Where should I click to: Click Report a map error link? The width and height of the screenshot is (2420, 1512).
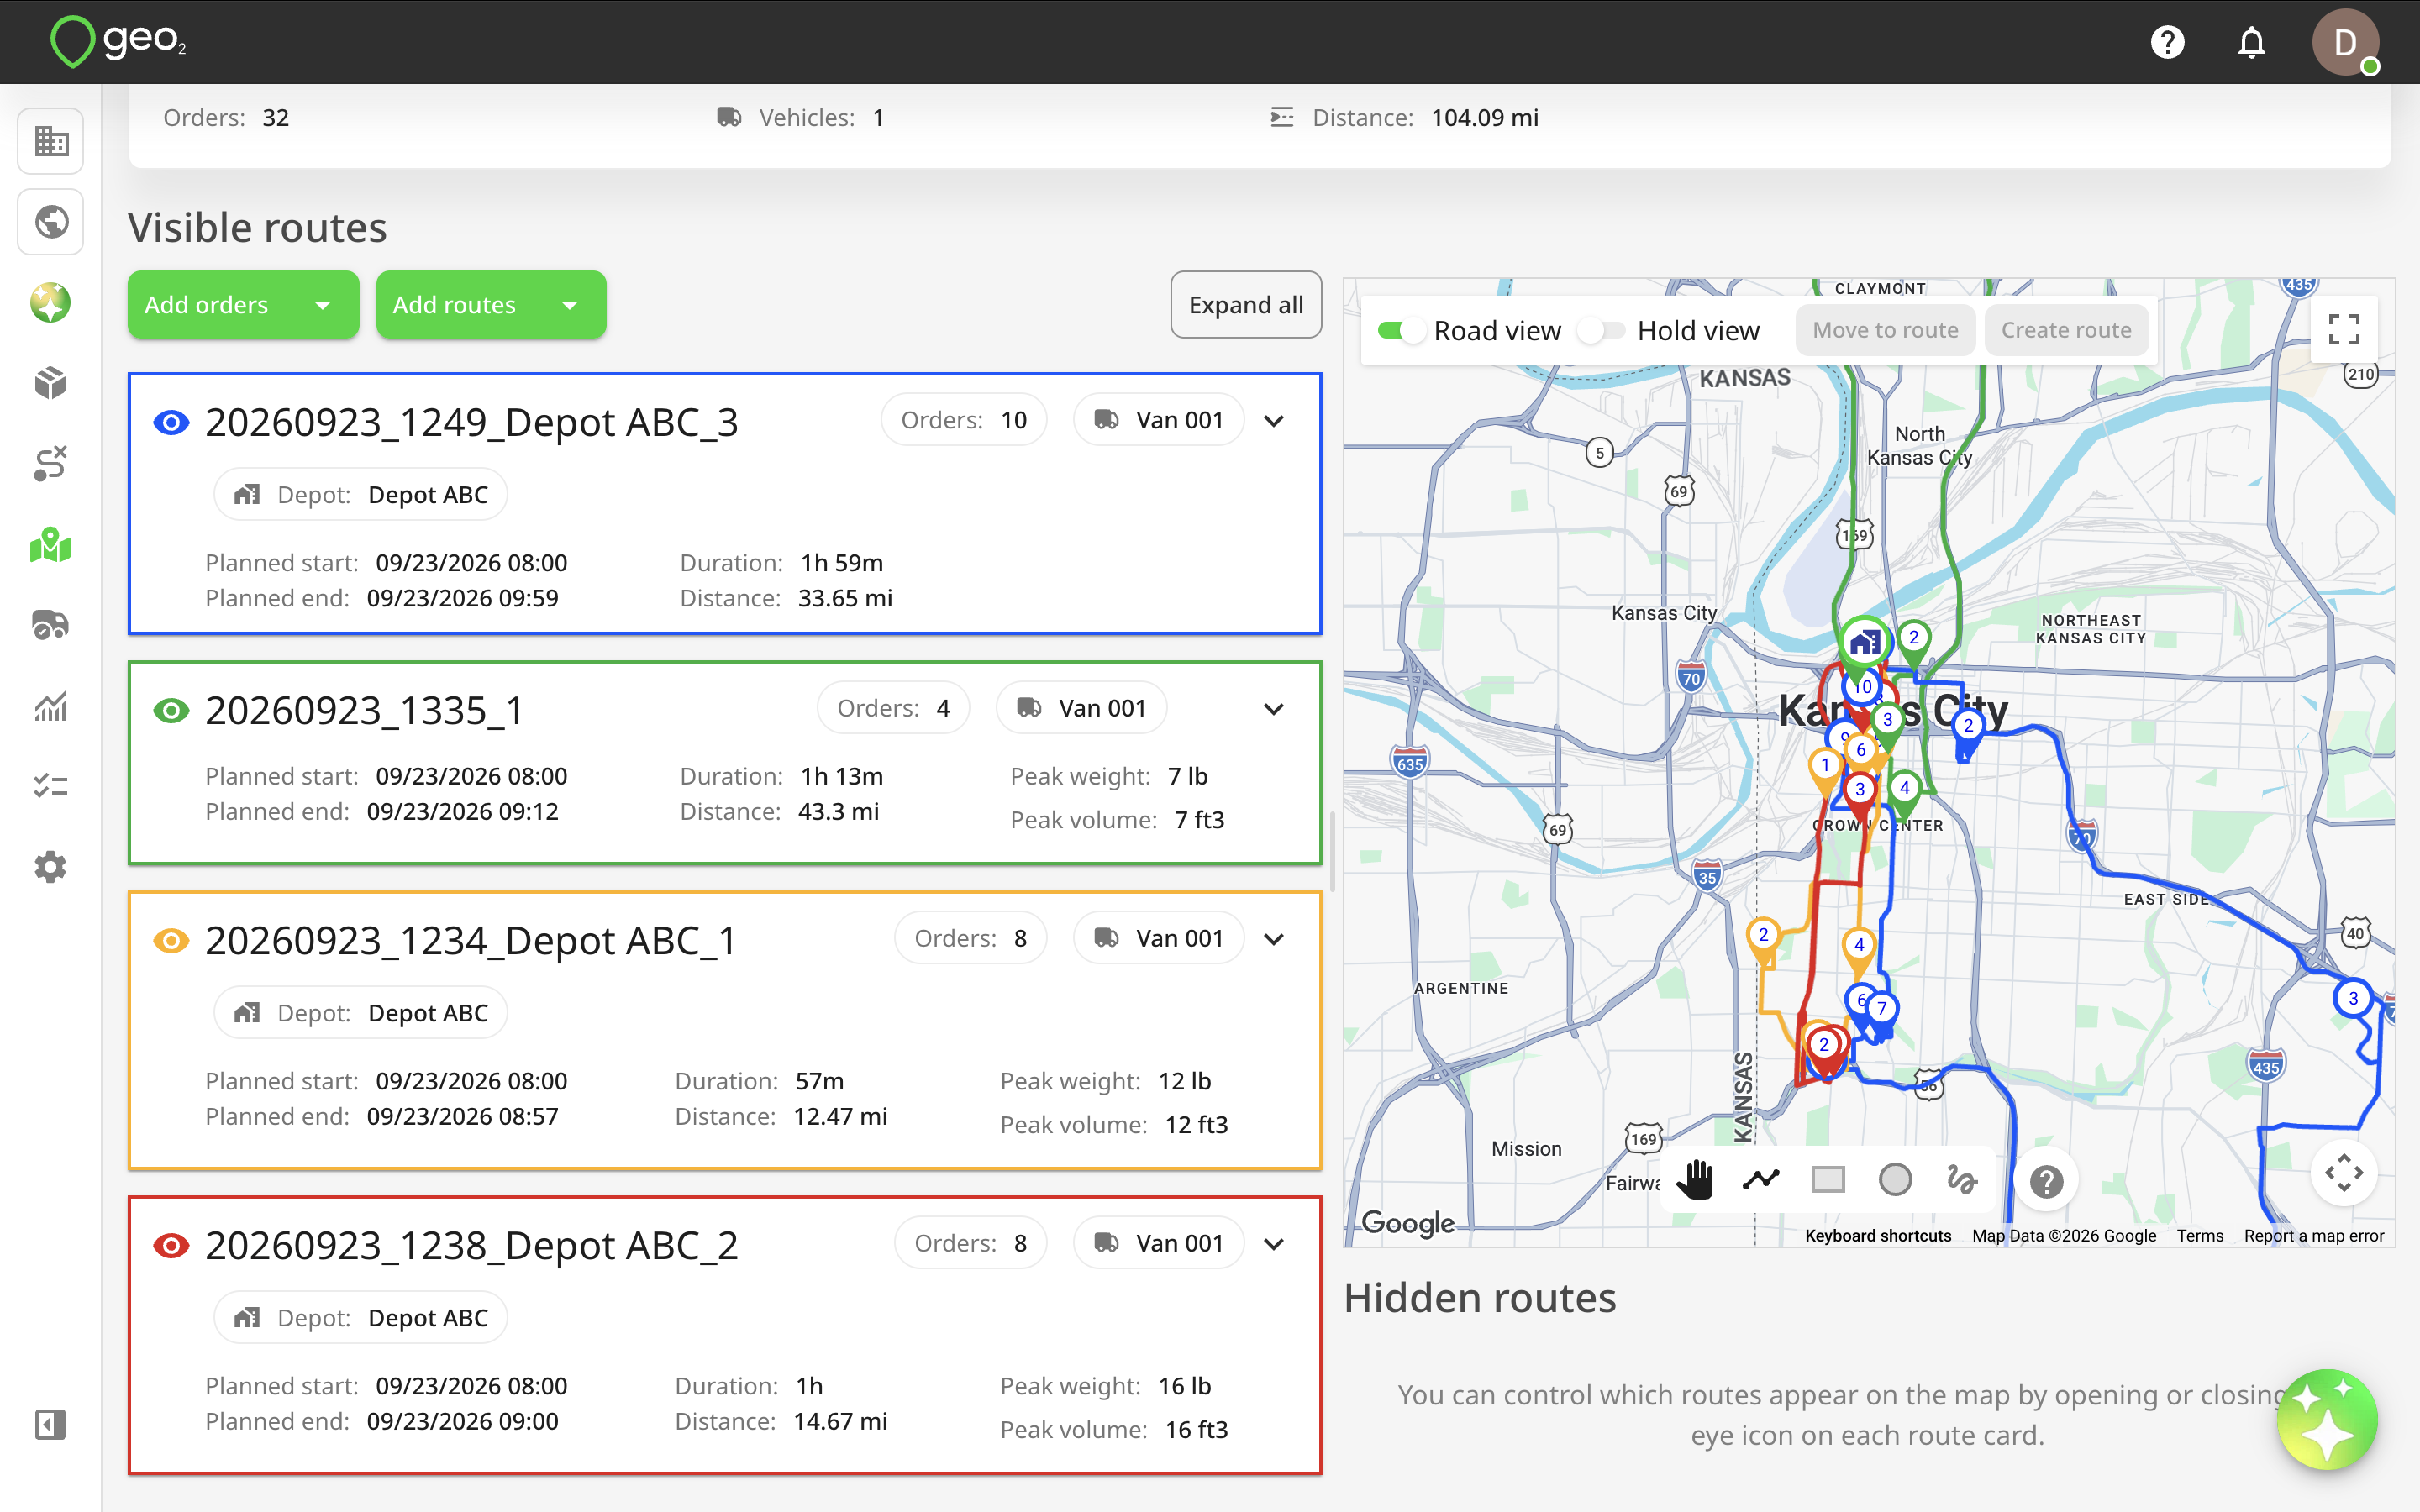tap(2314, 1236)
